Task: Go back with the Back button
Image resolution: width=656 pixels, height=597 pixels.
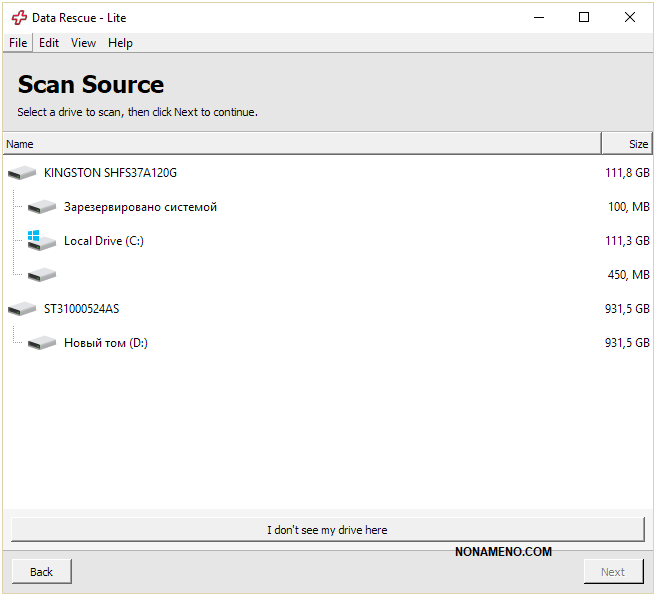Action: pos(41,572)
